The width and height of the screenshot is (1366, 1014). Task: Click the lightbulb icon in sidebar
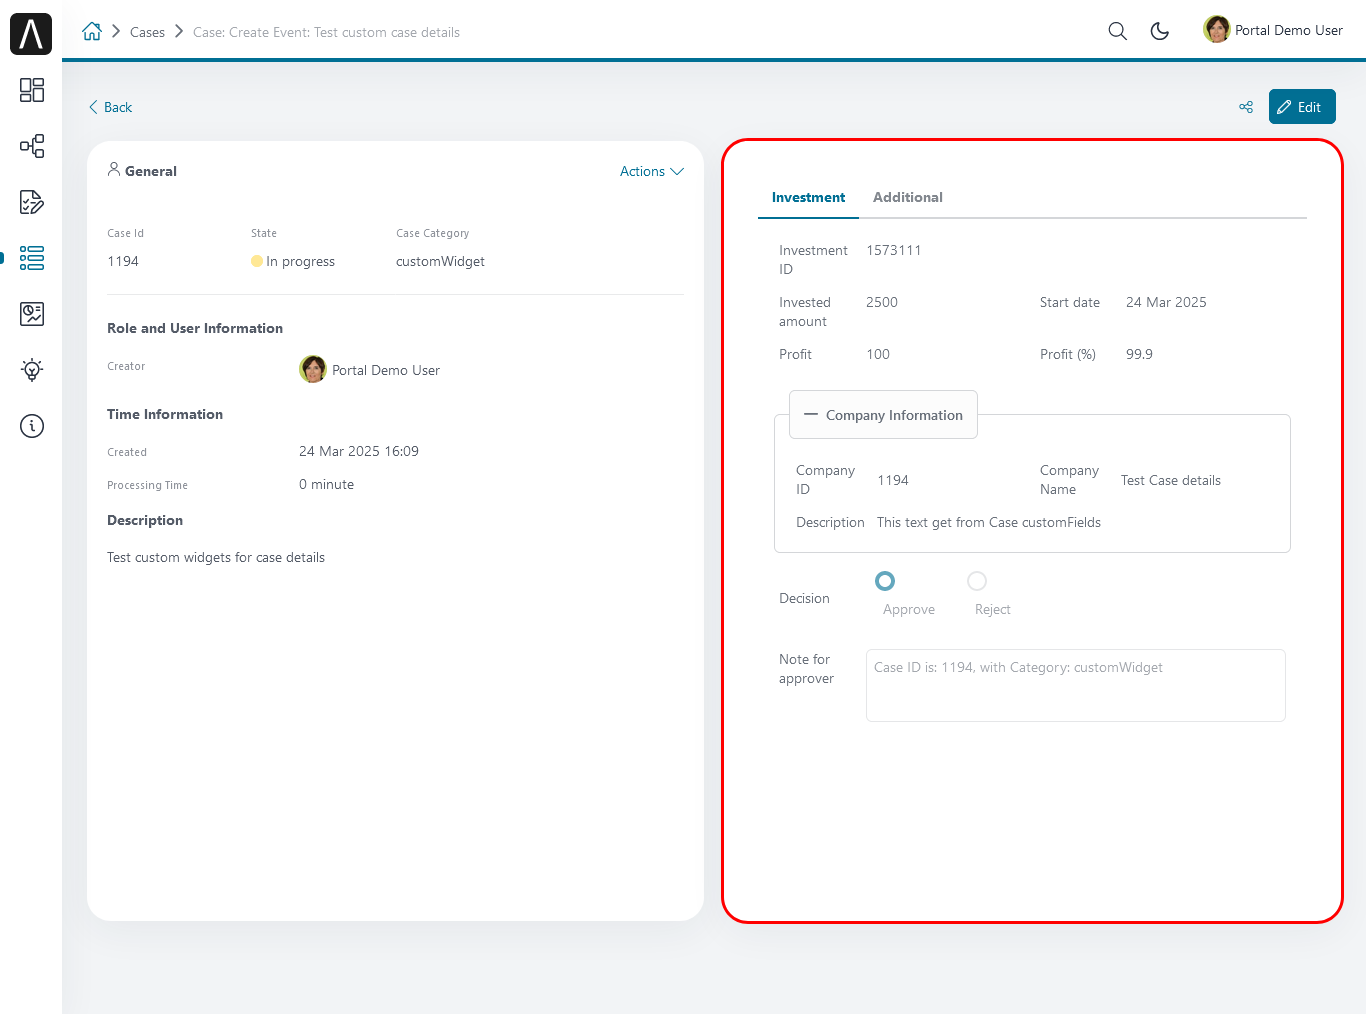click(x=32, y=370)
